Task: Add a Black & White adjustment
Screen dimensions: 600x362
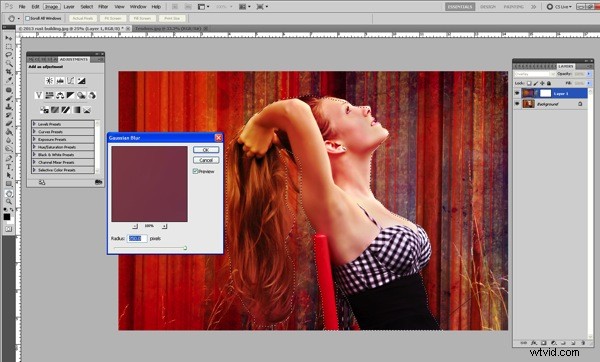Action: (71, 95)
